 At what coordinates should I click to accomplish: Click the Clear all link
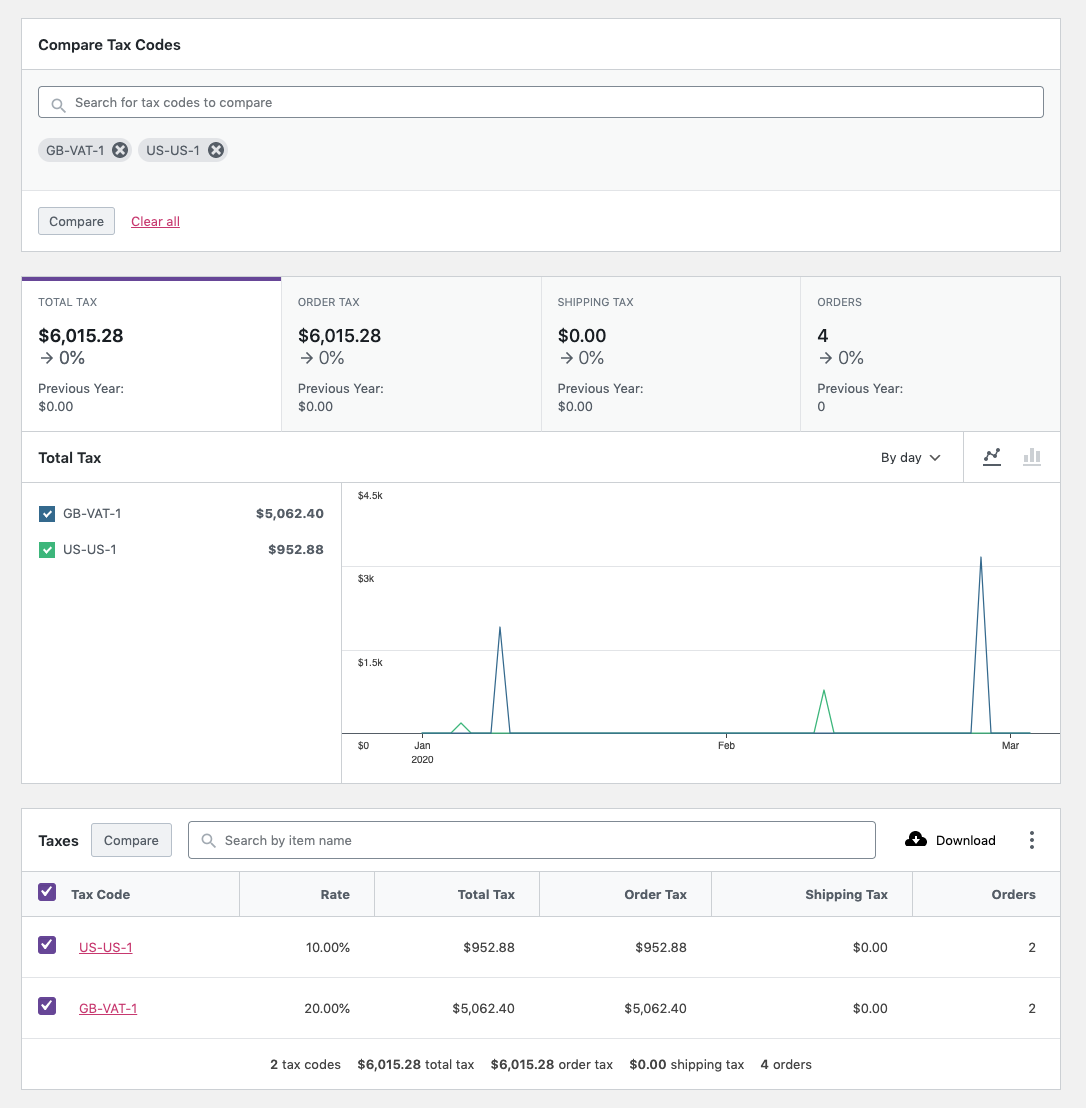[x=155, y=221]
